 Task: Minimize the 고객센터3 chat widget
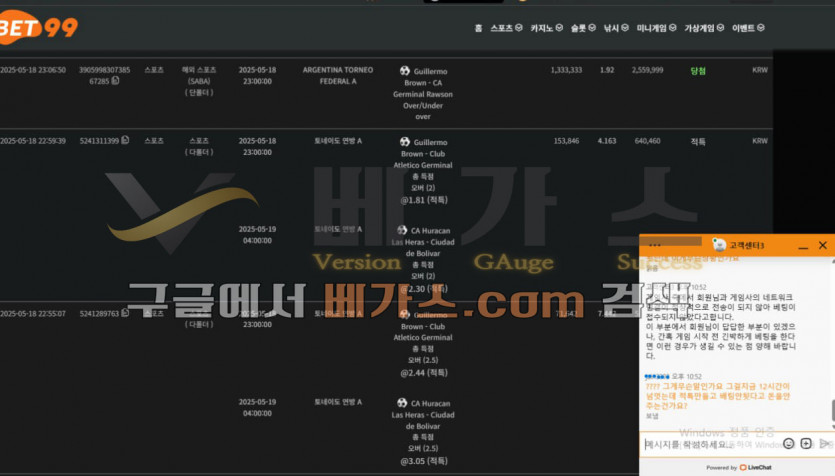tap(803, 246)
